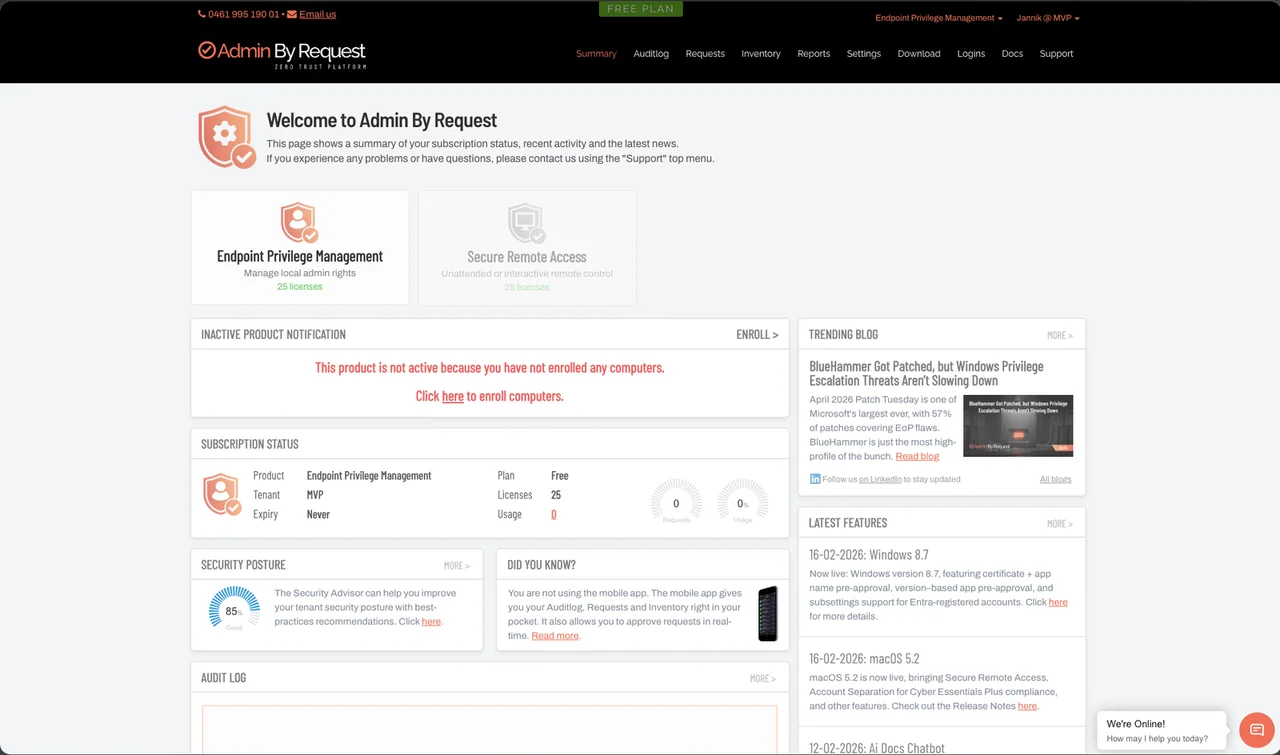Open the Docs menu
Viewport: 1280px width, 755px height.
point(1012,54)
